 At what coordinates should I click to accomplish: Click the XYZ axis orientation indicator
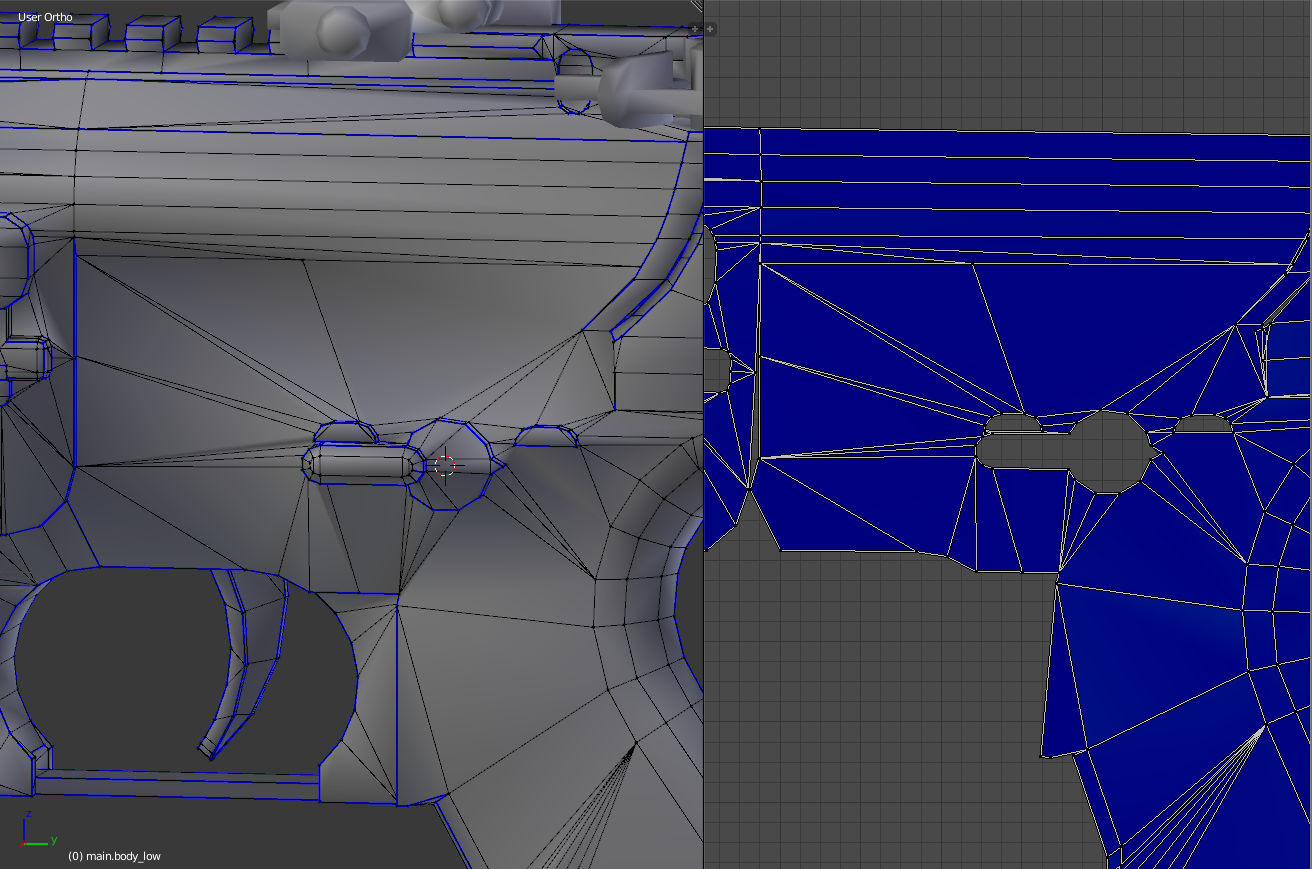tap(38, 829)
